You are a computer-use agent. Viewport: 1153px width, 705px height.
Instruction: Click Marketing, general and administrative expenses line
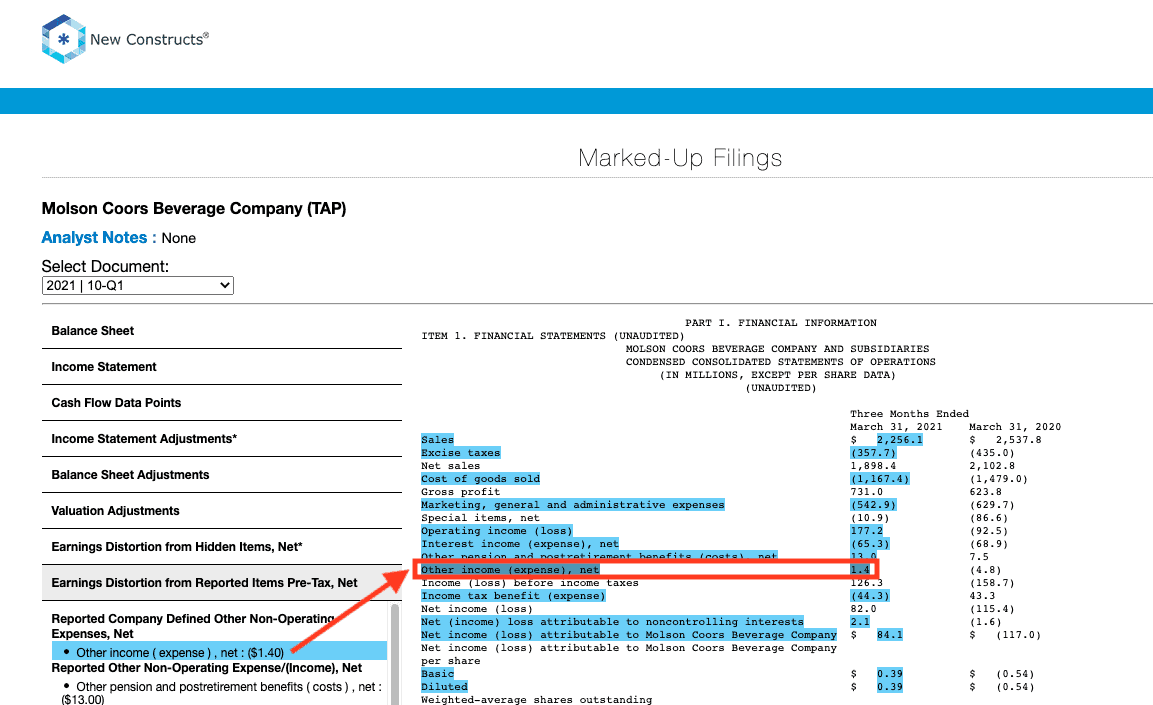click(573, 505)
